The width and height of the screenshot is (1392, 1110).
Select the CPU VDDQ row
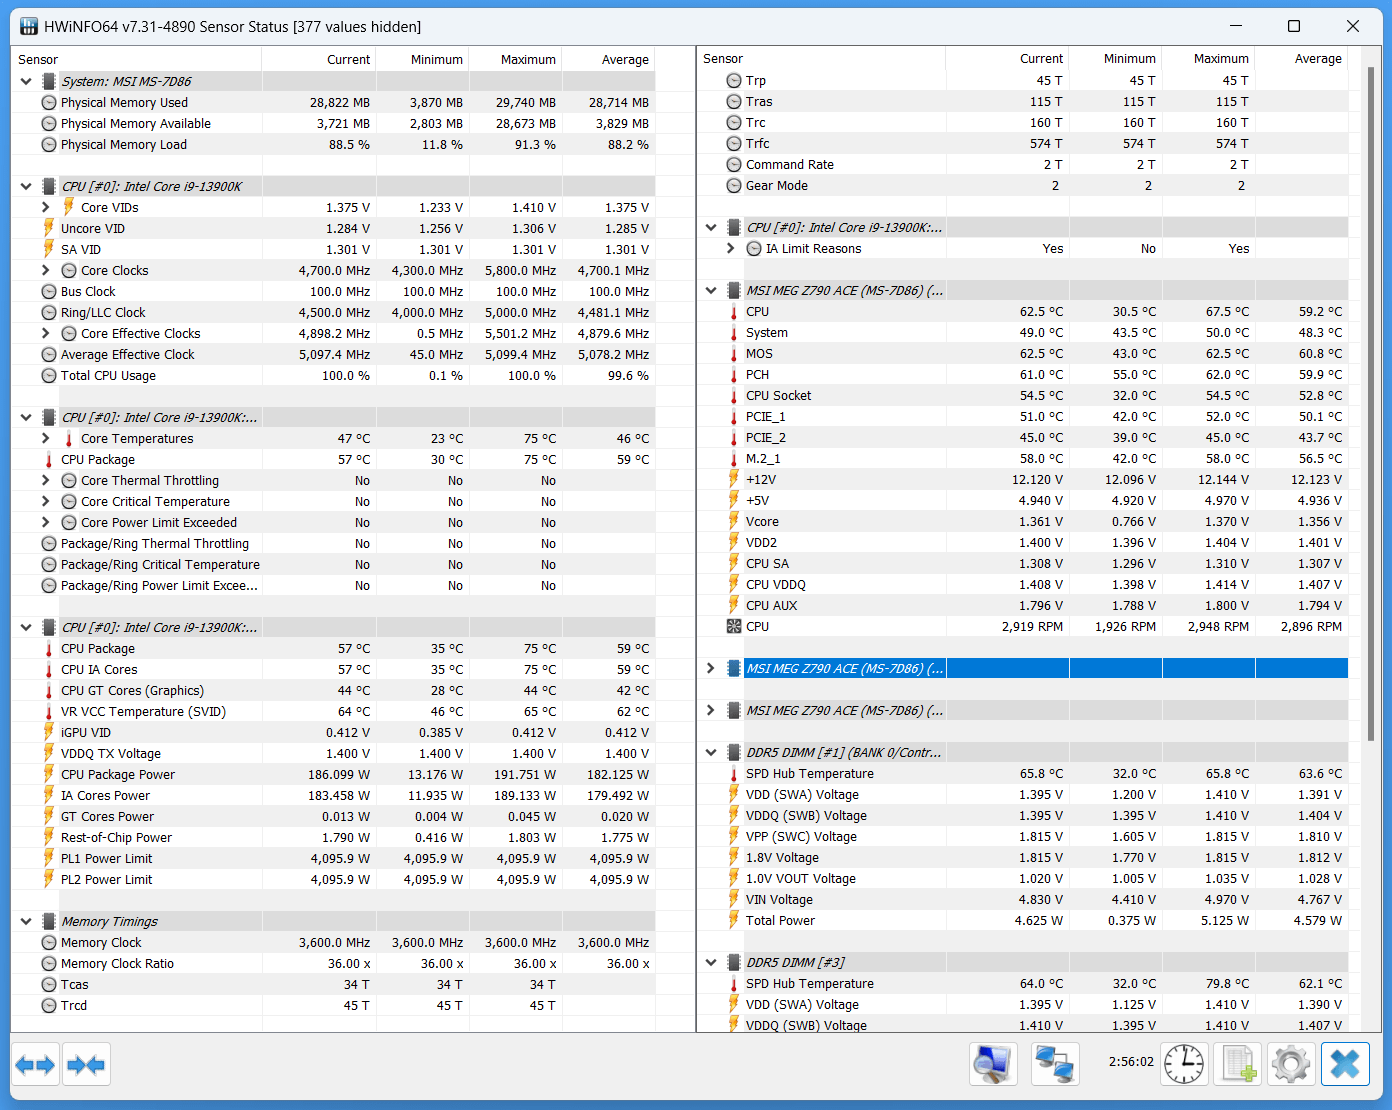coord(1024,585)
